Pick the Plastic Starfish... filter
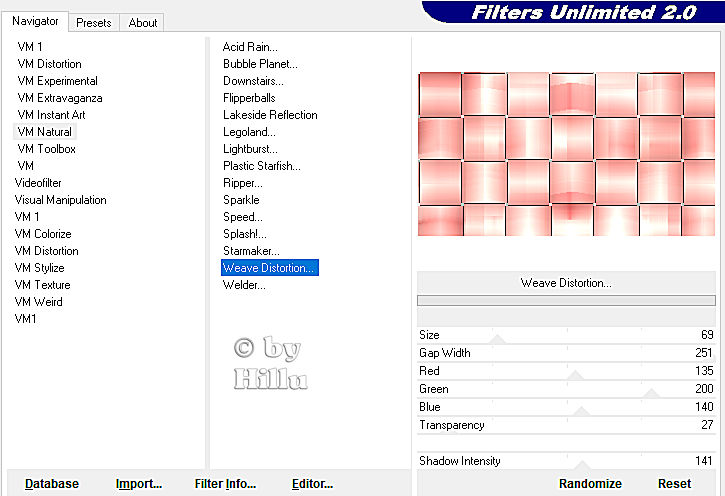The width and height of the screenshot is (725, 496). 262,165
